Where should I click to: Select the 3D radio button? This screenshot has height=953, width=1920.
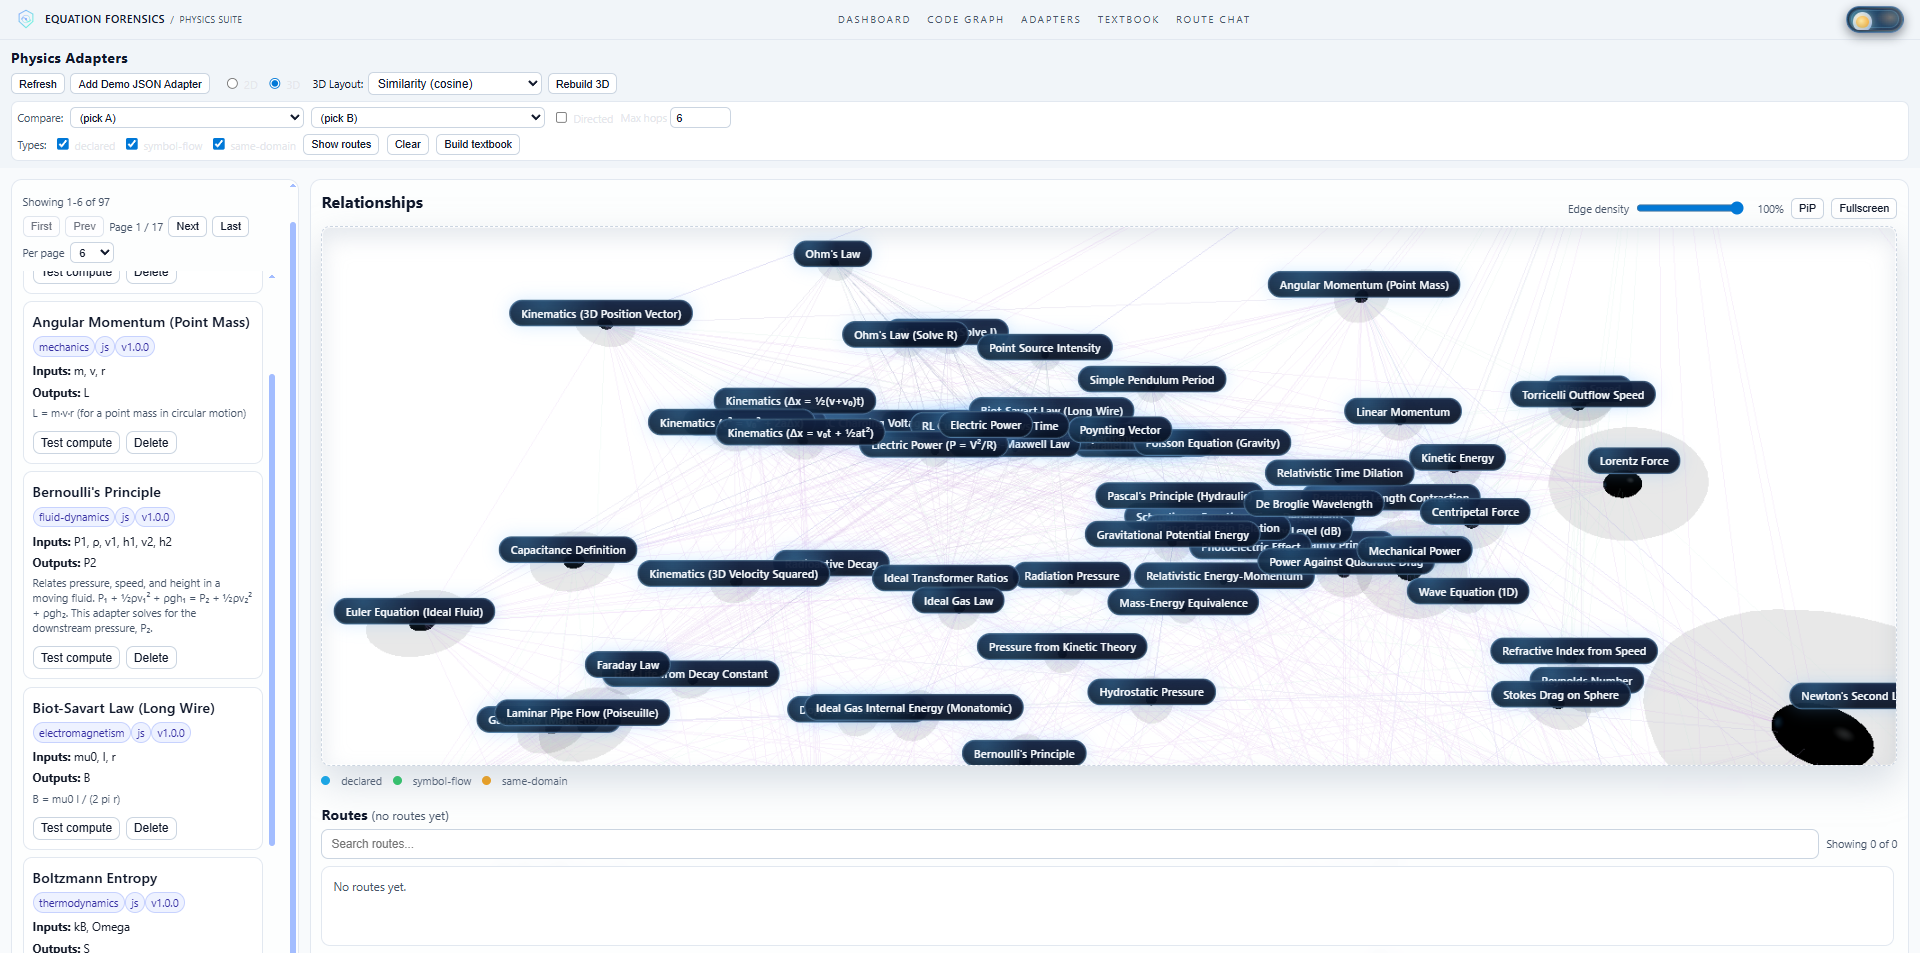tap(275, 84)
